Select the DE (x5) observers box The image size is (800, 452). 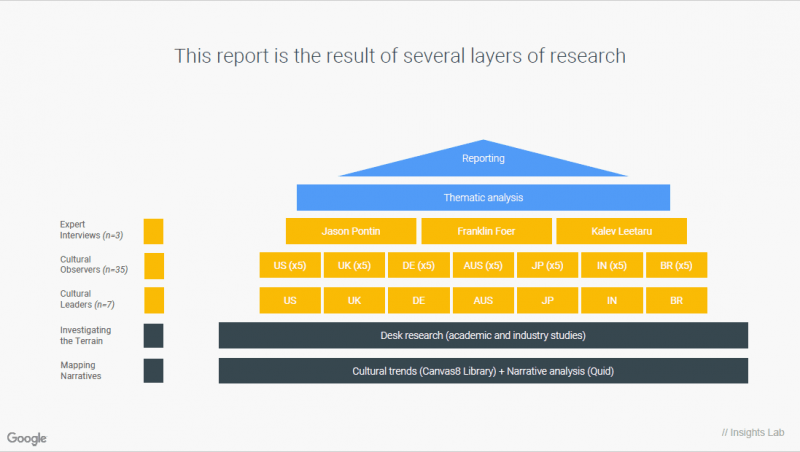(x=419, y=265)
